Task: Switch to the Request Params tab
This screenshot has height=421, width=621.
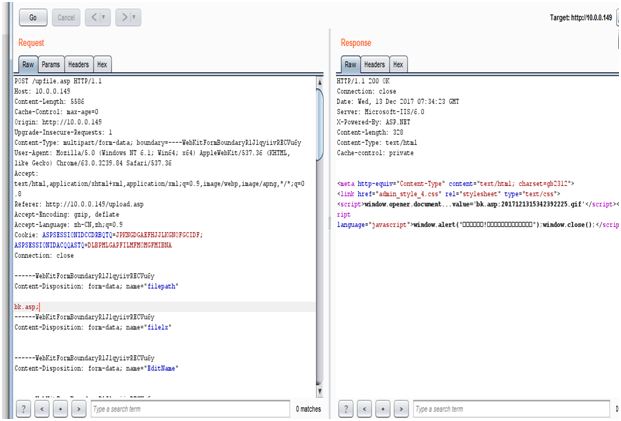Action: [51, 64]
